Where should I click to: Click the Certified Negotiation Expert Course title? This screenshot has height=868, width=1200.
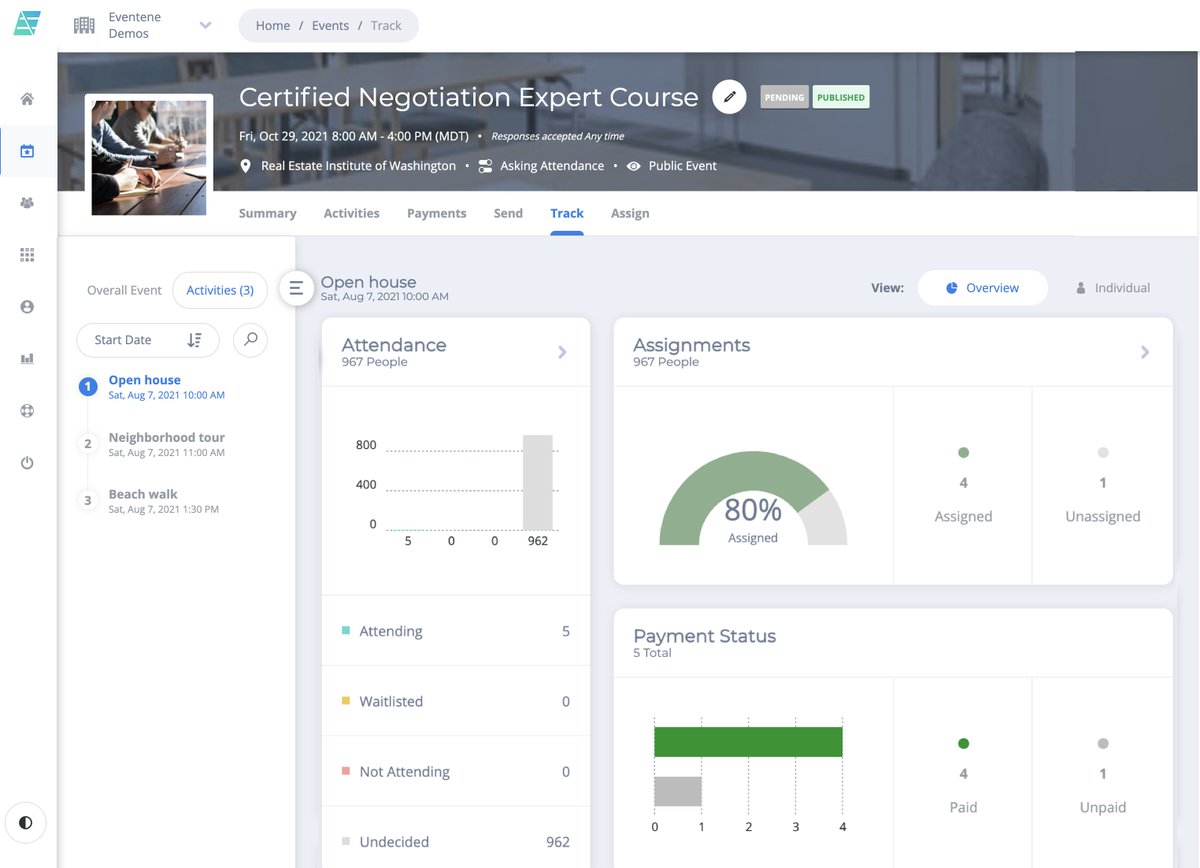point(468,97)
